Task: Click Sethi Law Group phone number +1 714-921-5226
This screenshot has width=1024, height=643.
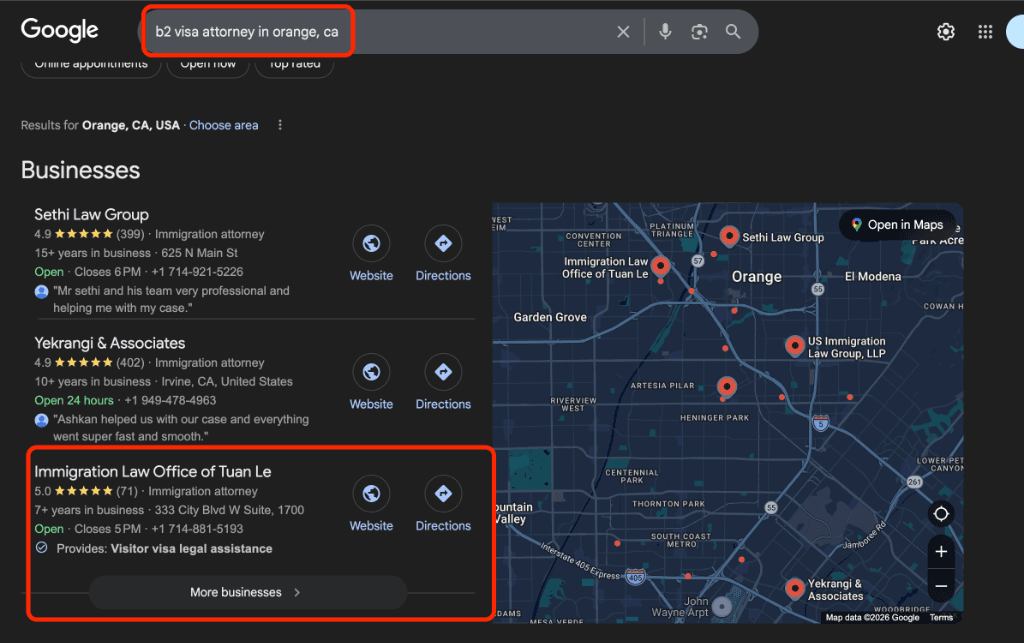Action: [x=197, y=272]
